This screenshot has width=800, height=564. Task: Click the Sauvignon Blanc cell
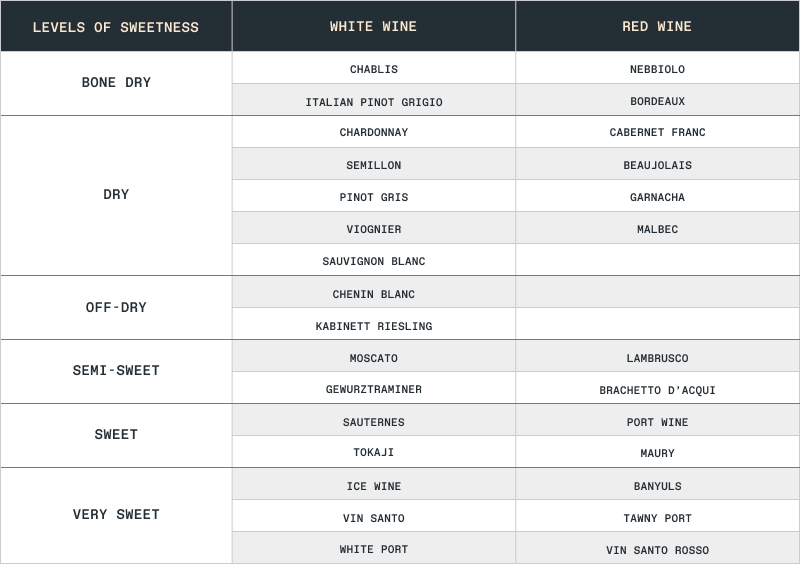[373, 260]
